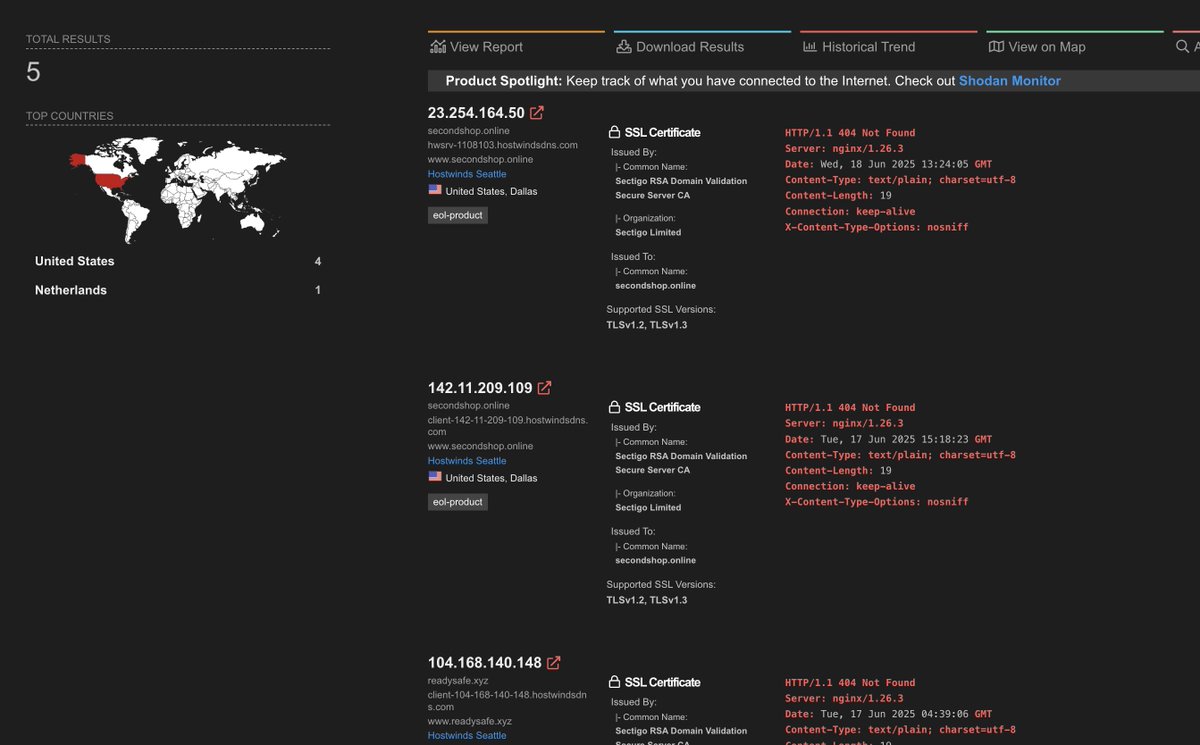This screenshot has width=1200, height=745.
Task: Click the Date header Wed, 18 Jun 2025
Action: 889,164
